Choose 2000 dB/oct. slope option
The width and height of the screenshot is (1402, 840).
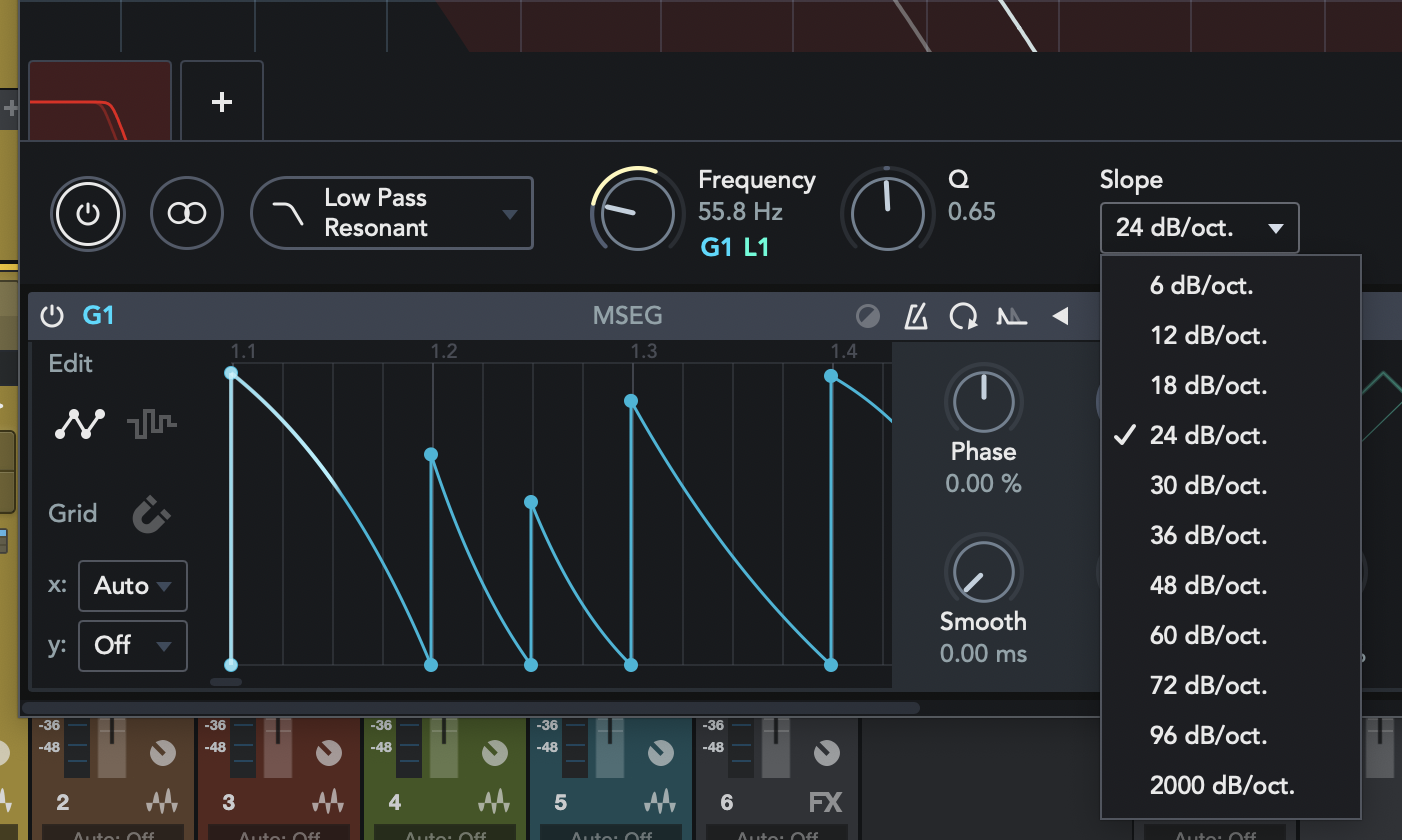coord(1230,786)
